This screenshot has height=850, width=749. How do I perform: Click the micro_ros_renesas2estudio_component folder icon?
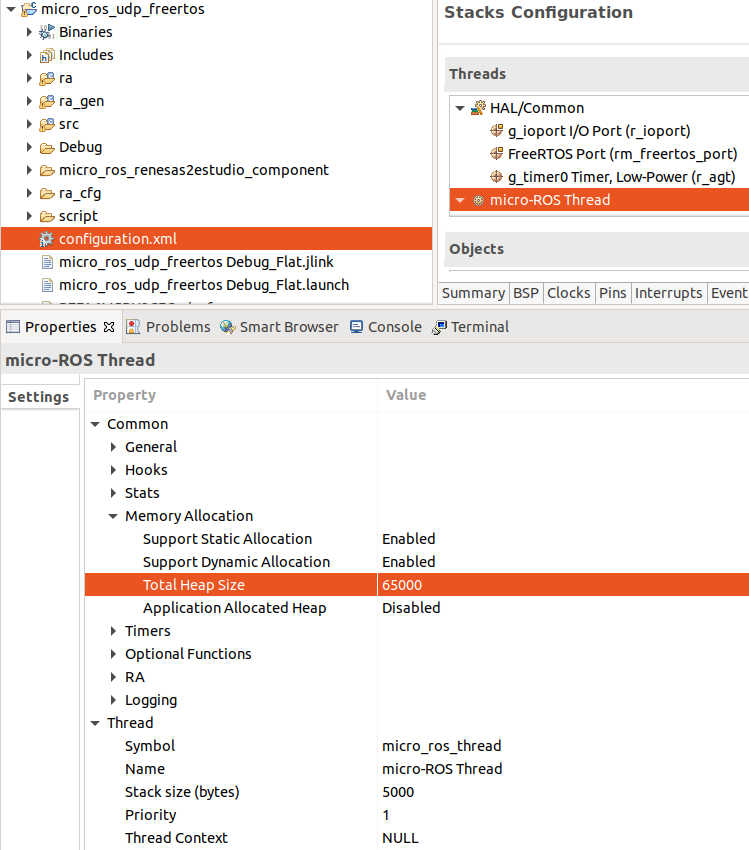click(47, 170)
